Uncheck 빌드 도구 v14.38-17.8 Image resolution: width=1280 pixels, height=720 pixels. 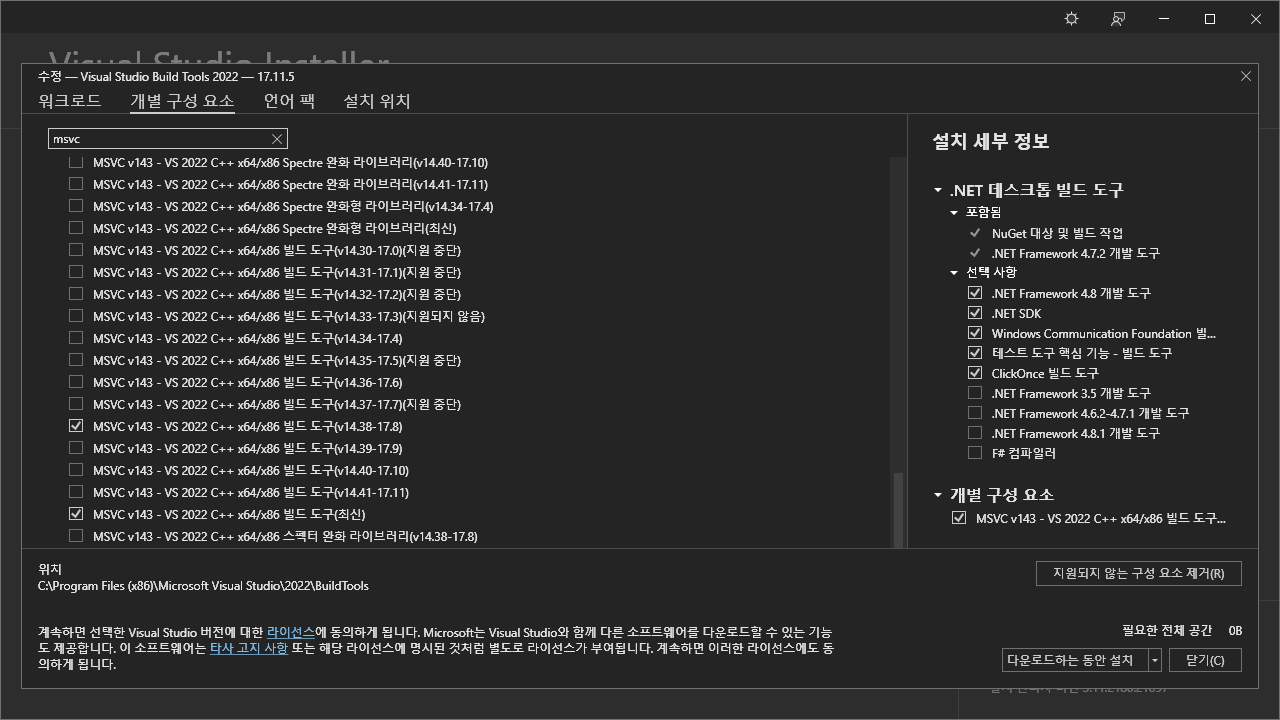click(76, 426)
